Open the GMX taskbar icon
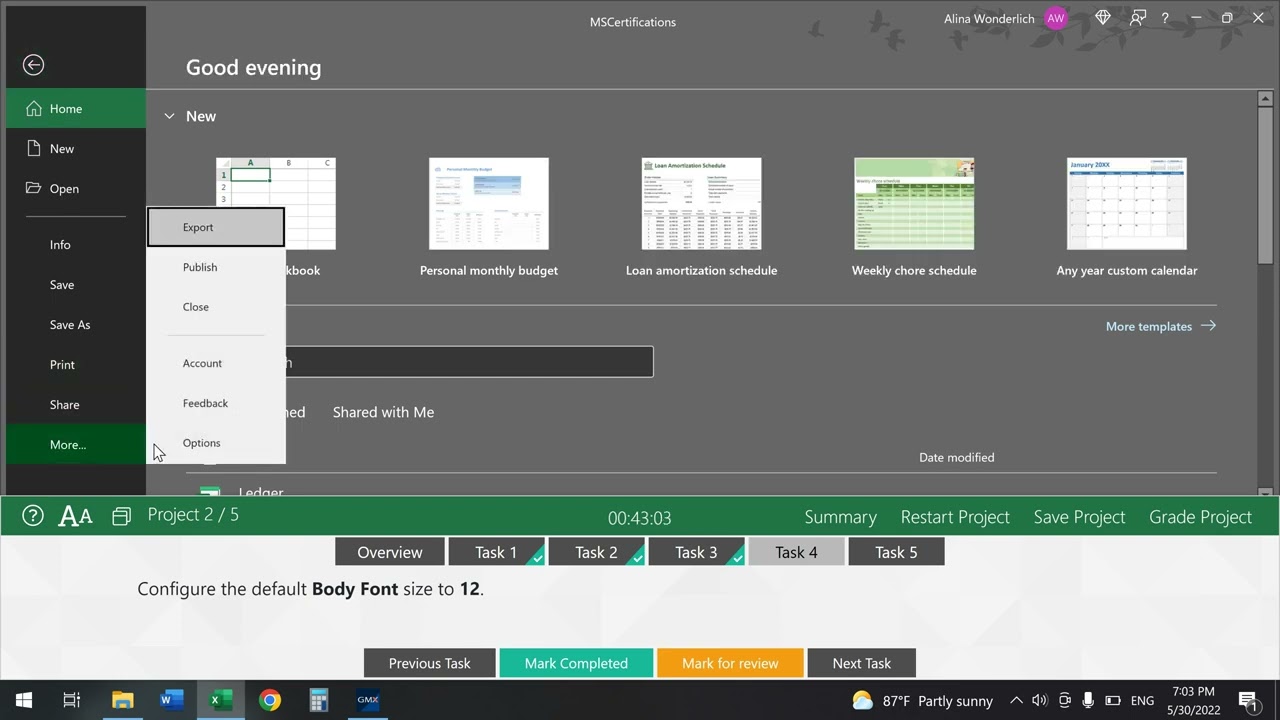This screenshot has width=1280, height=720. [x=367, y=700]
